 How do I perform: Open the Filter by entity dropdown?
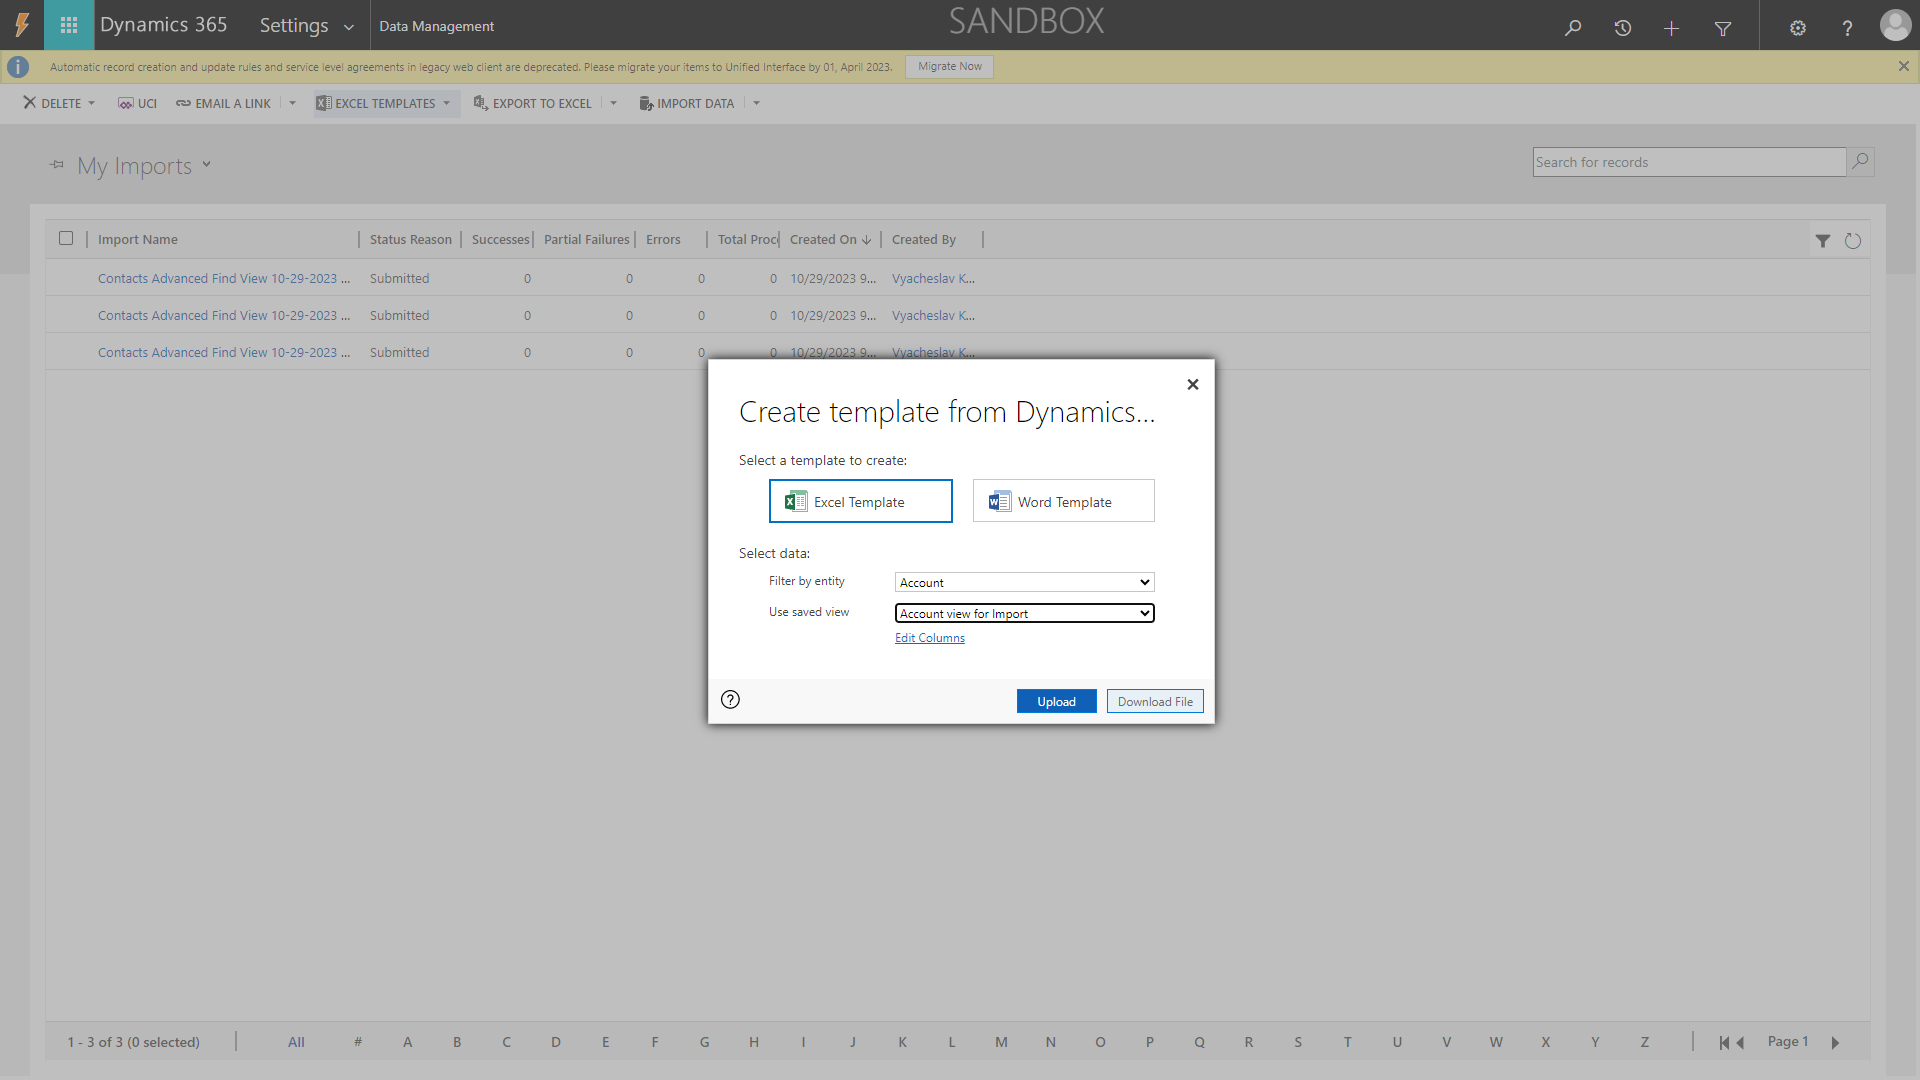pyautogui.click(x=1025, y=582)
